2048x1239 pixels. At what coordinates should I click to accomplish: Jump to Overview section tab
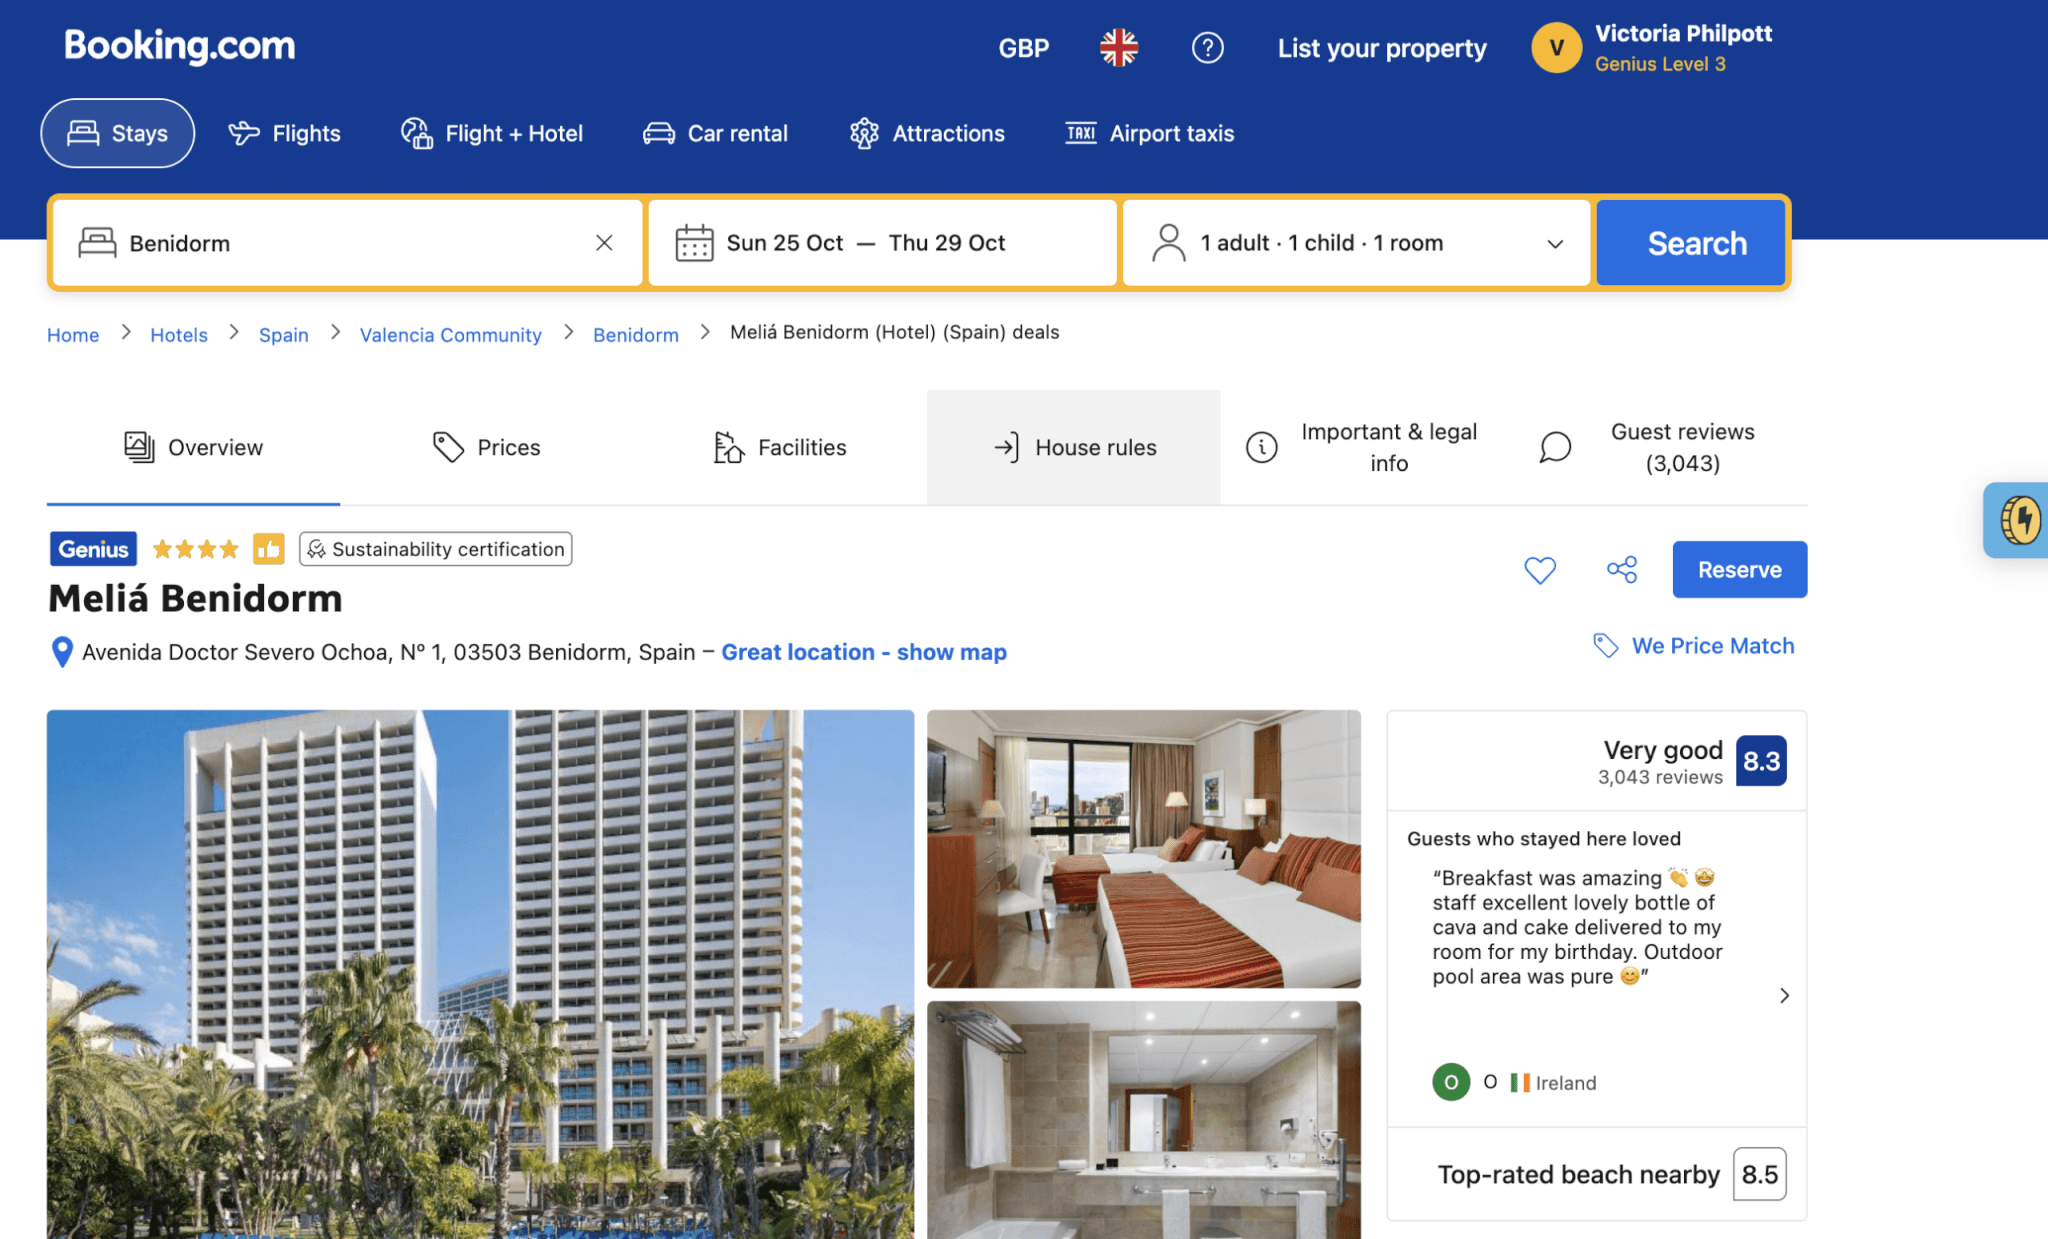click(x=193, y=447)
